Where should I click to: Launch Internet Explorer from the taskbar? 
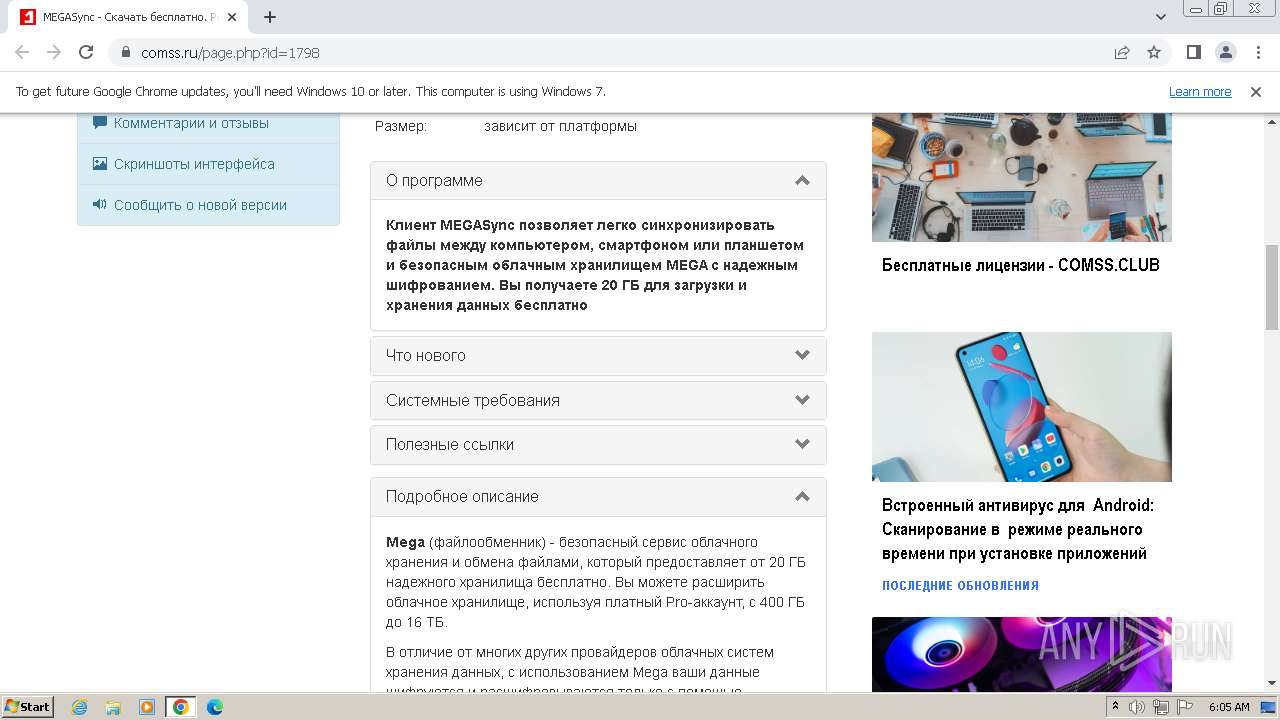[80, 707]
